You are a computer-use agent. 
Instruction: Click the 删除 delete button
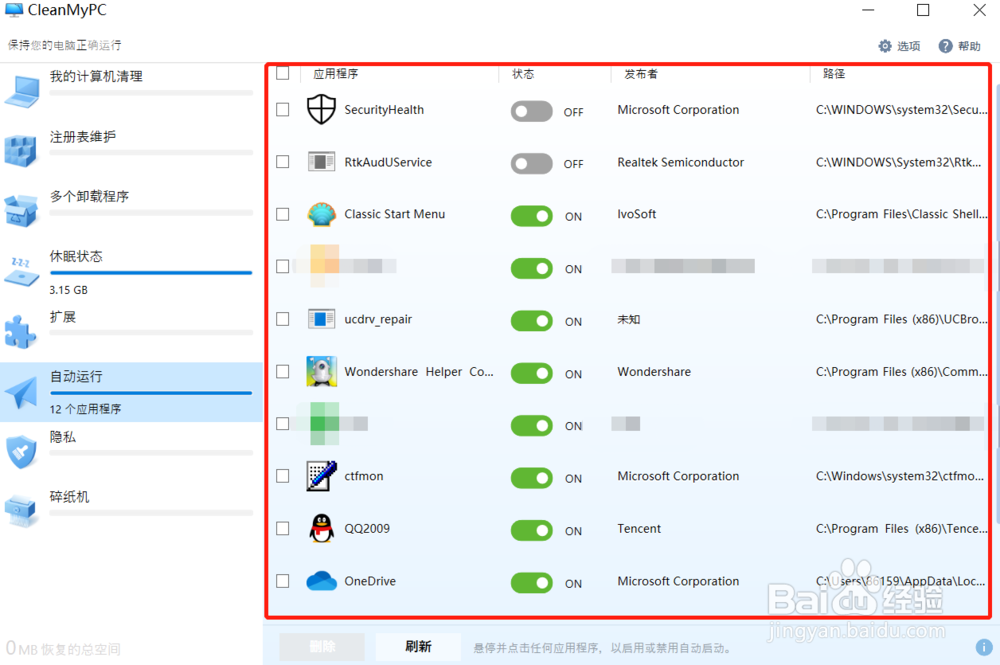pyautogui.click(x=321, y=646)
